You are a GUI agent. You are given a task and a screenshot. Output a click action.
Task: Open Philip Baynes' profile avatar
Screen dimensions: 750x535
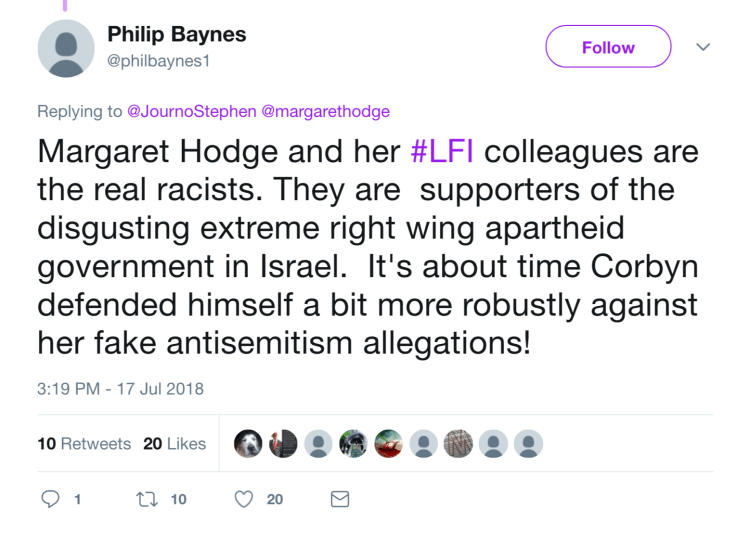click(66, 48)
